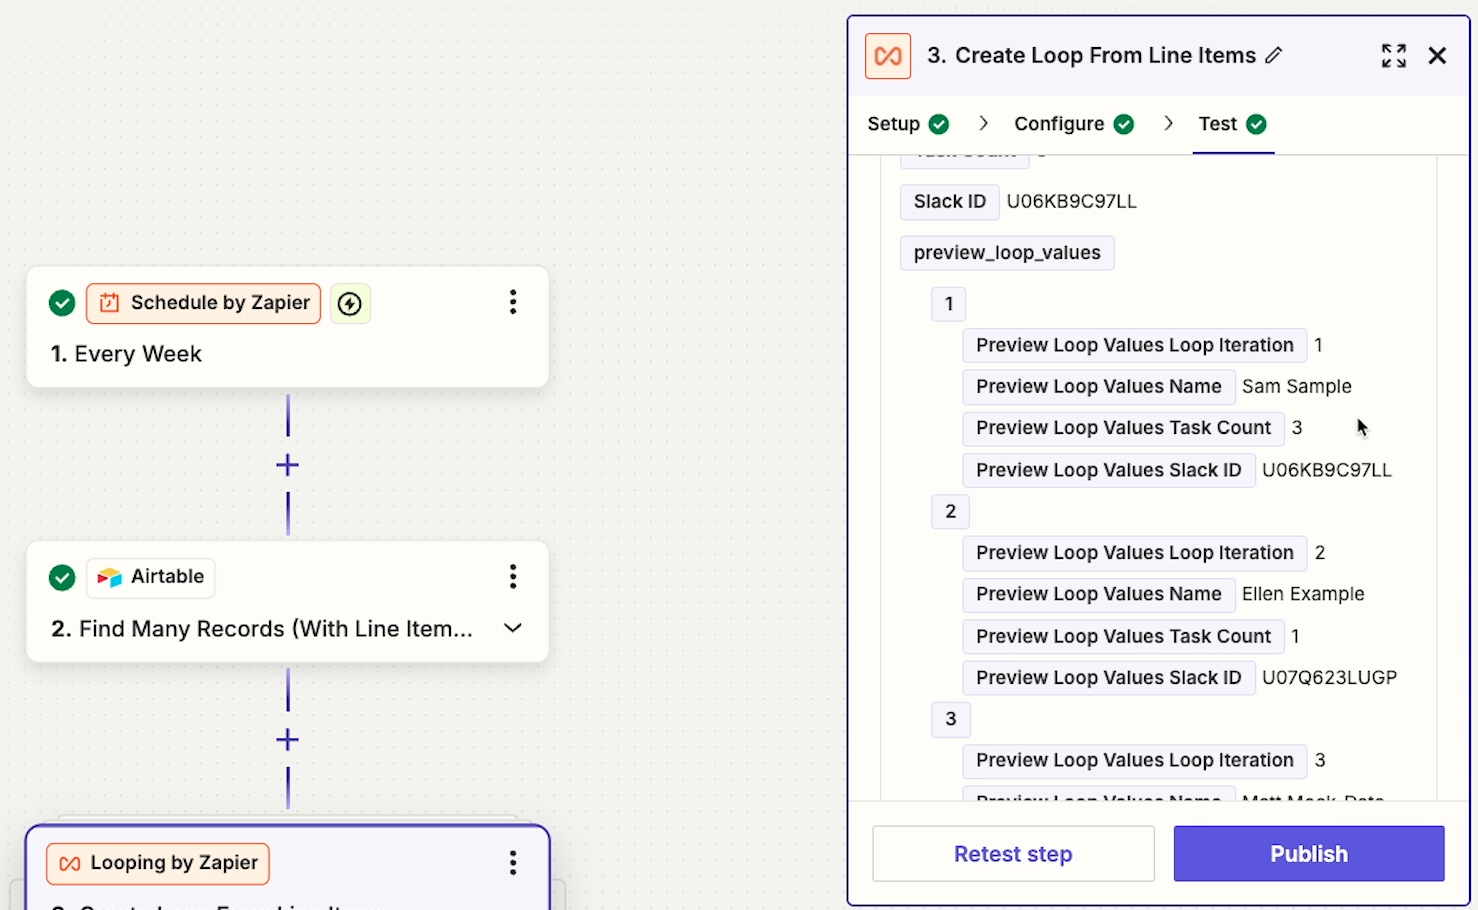Click the Slack ID field label

(950, 201)
